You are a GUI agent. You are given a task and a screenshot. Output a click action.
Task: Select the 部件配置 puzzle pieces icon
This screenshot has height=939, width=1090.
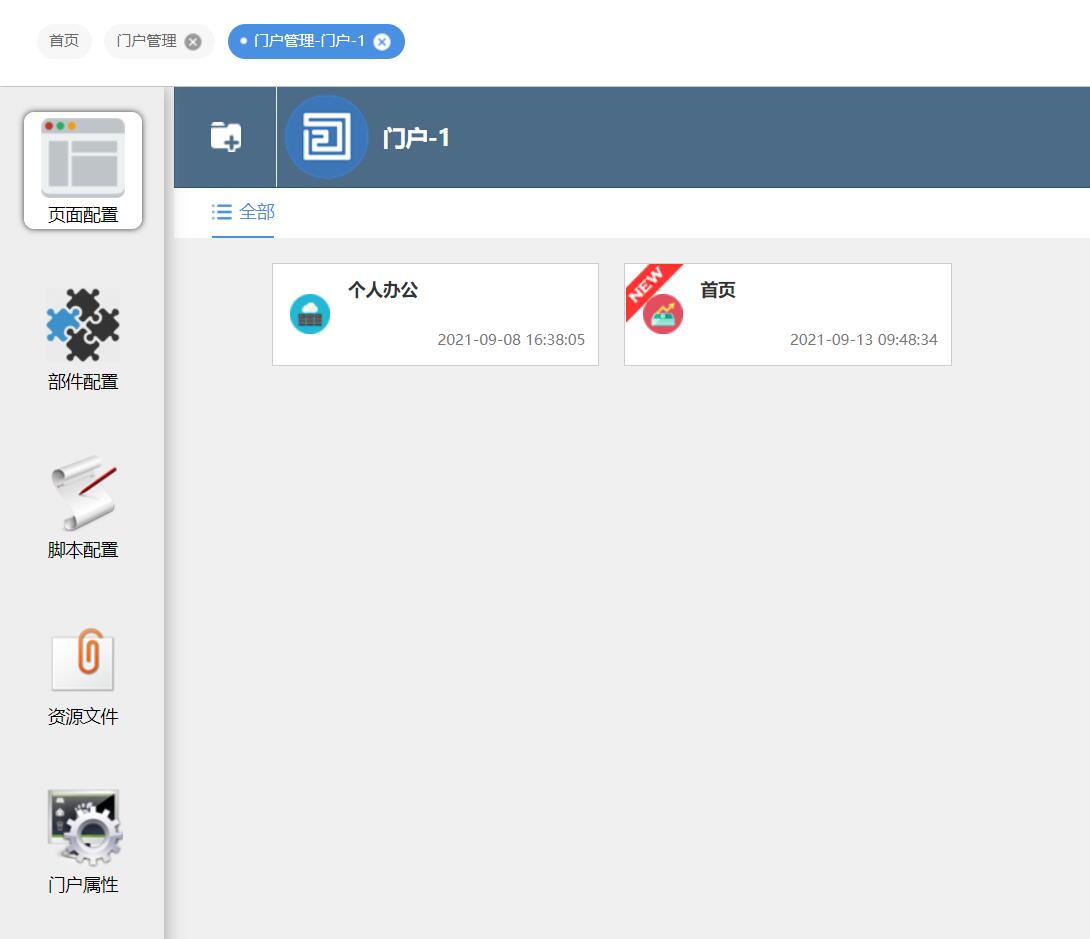tap(83, 325)
